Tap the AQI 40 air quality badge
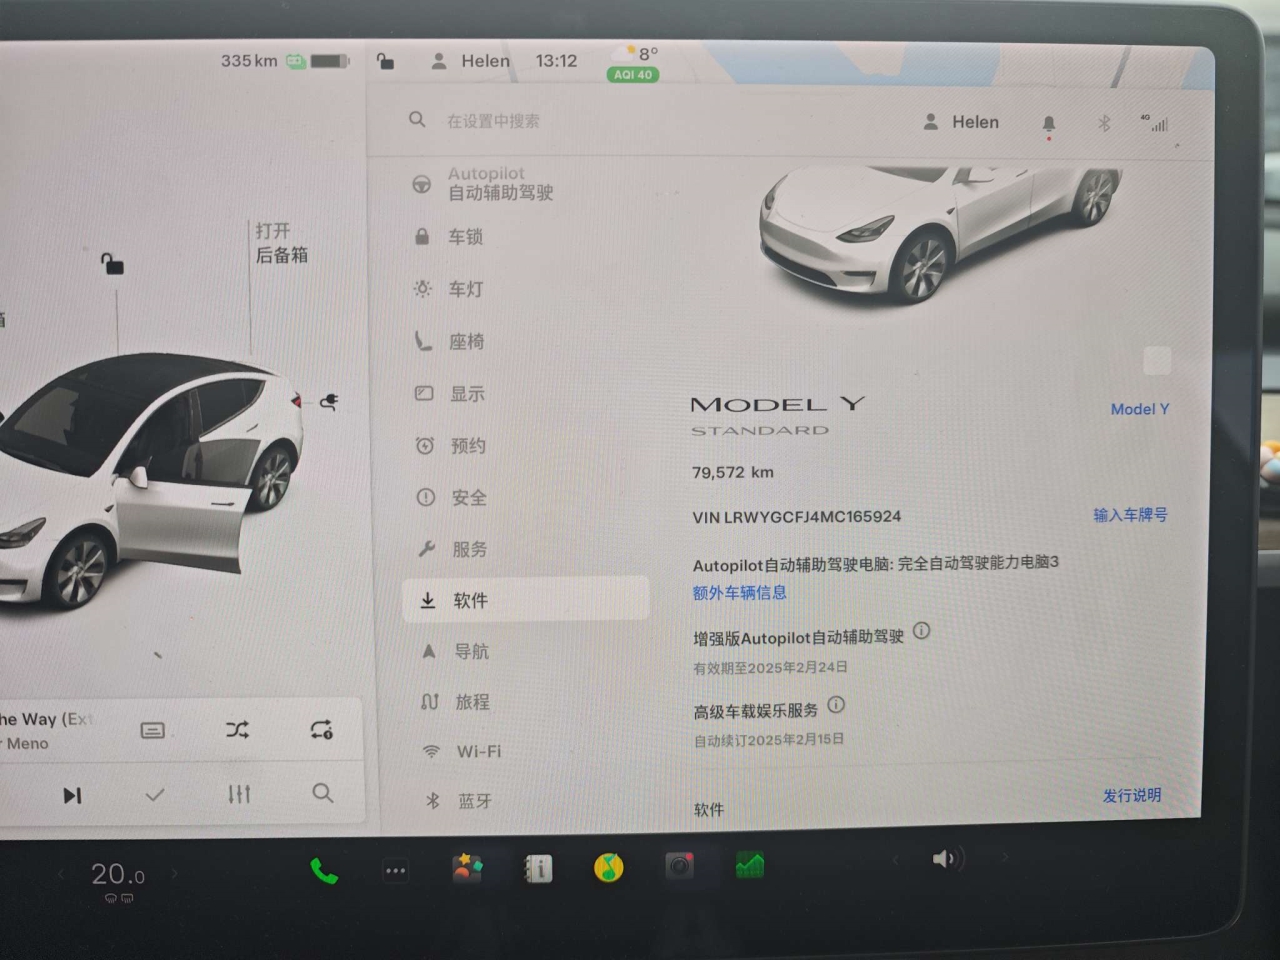The image size is (1280, 960). [x=633, y=74]
